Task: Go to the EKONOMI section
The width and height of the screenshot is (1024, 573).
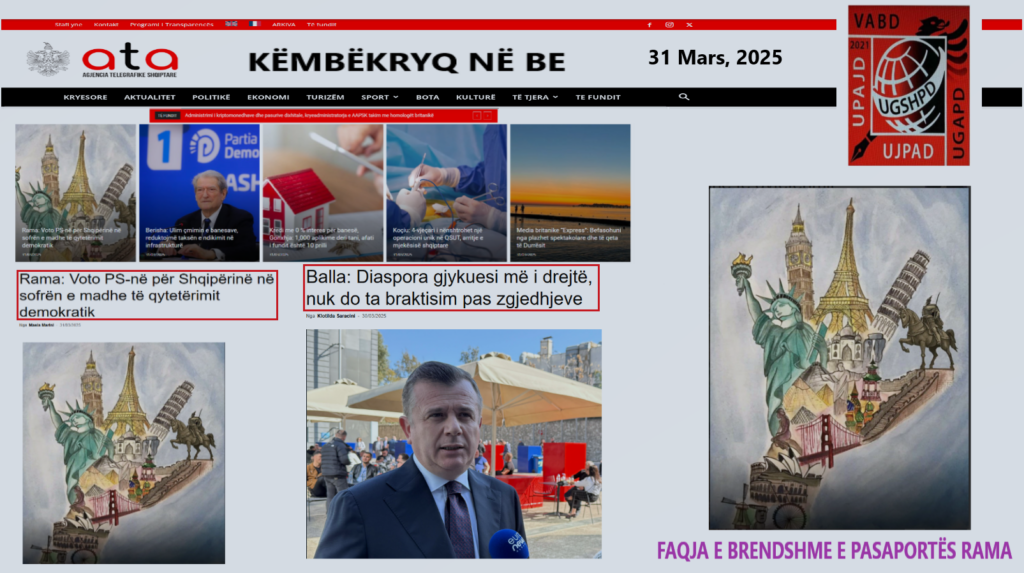Action: pyautogui.click(x=268, y=97)
